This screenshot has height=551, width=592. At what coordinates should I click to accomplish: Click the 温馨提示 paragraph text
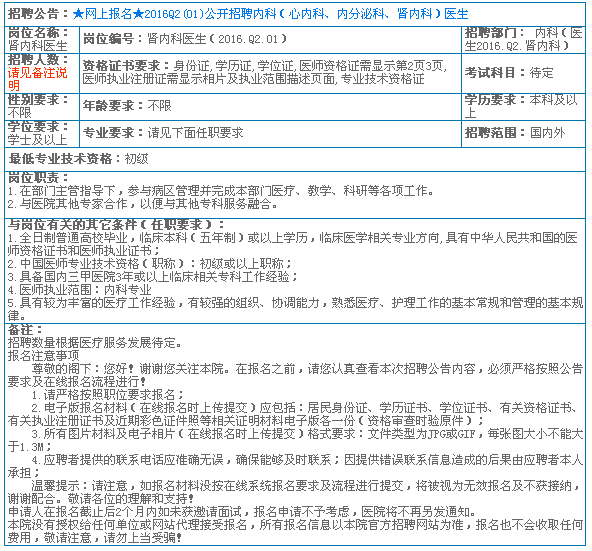(295, 492)
